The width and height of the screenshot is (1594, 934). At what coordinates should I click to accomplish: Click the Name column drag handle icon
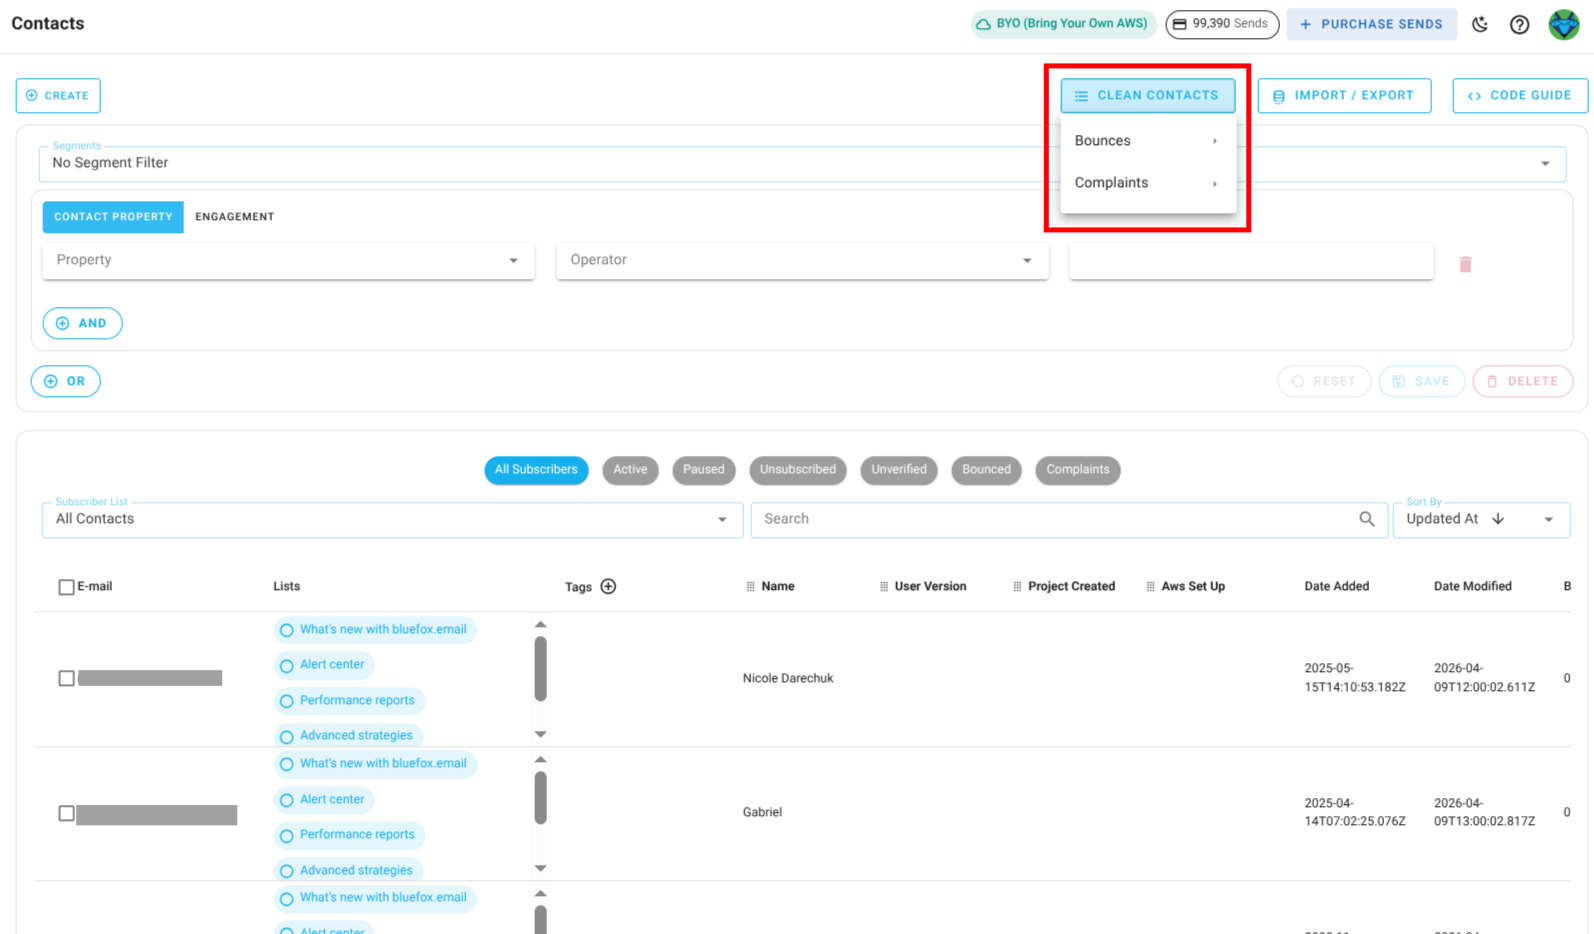(x=750, y=587)
